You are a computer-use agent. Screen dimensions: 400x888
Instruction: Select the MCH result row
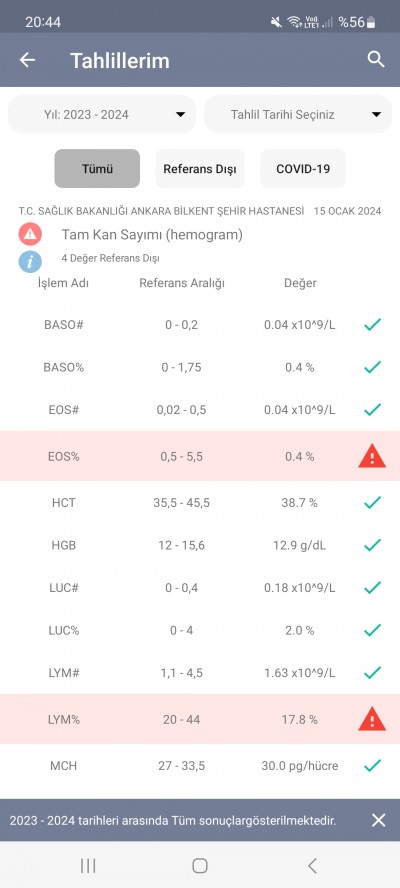point(200,766)
